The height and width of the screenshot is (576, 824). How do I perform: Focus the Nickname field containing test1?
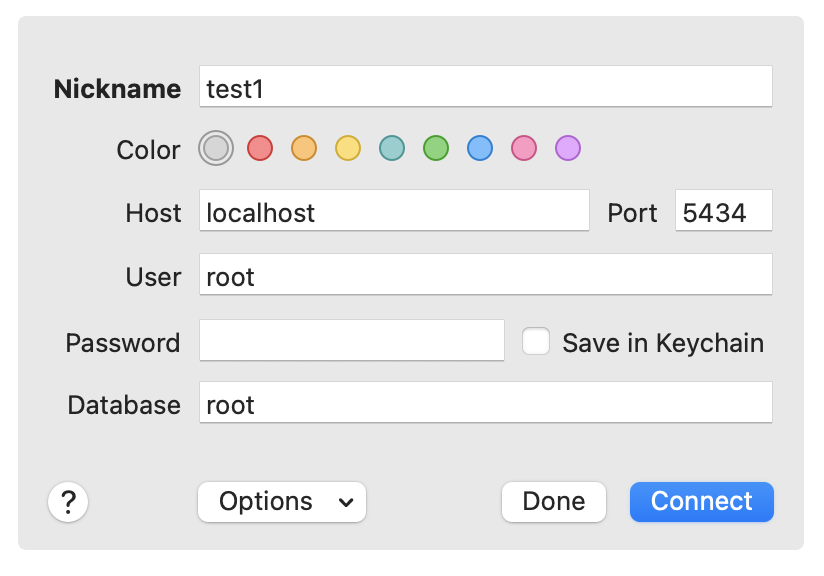click(486, 87)
